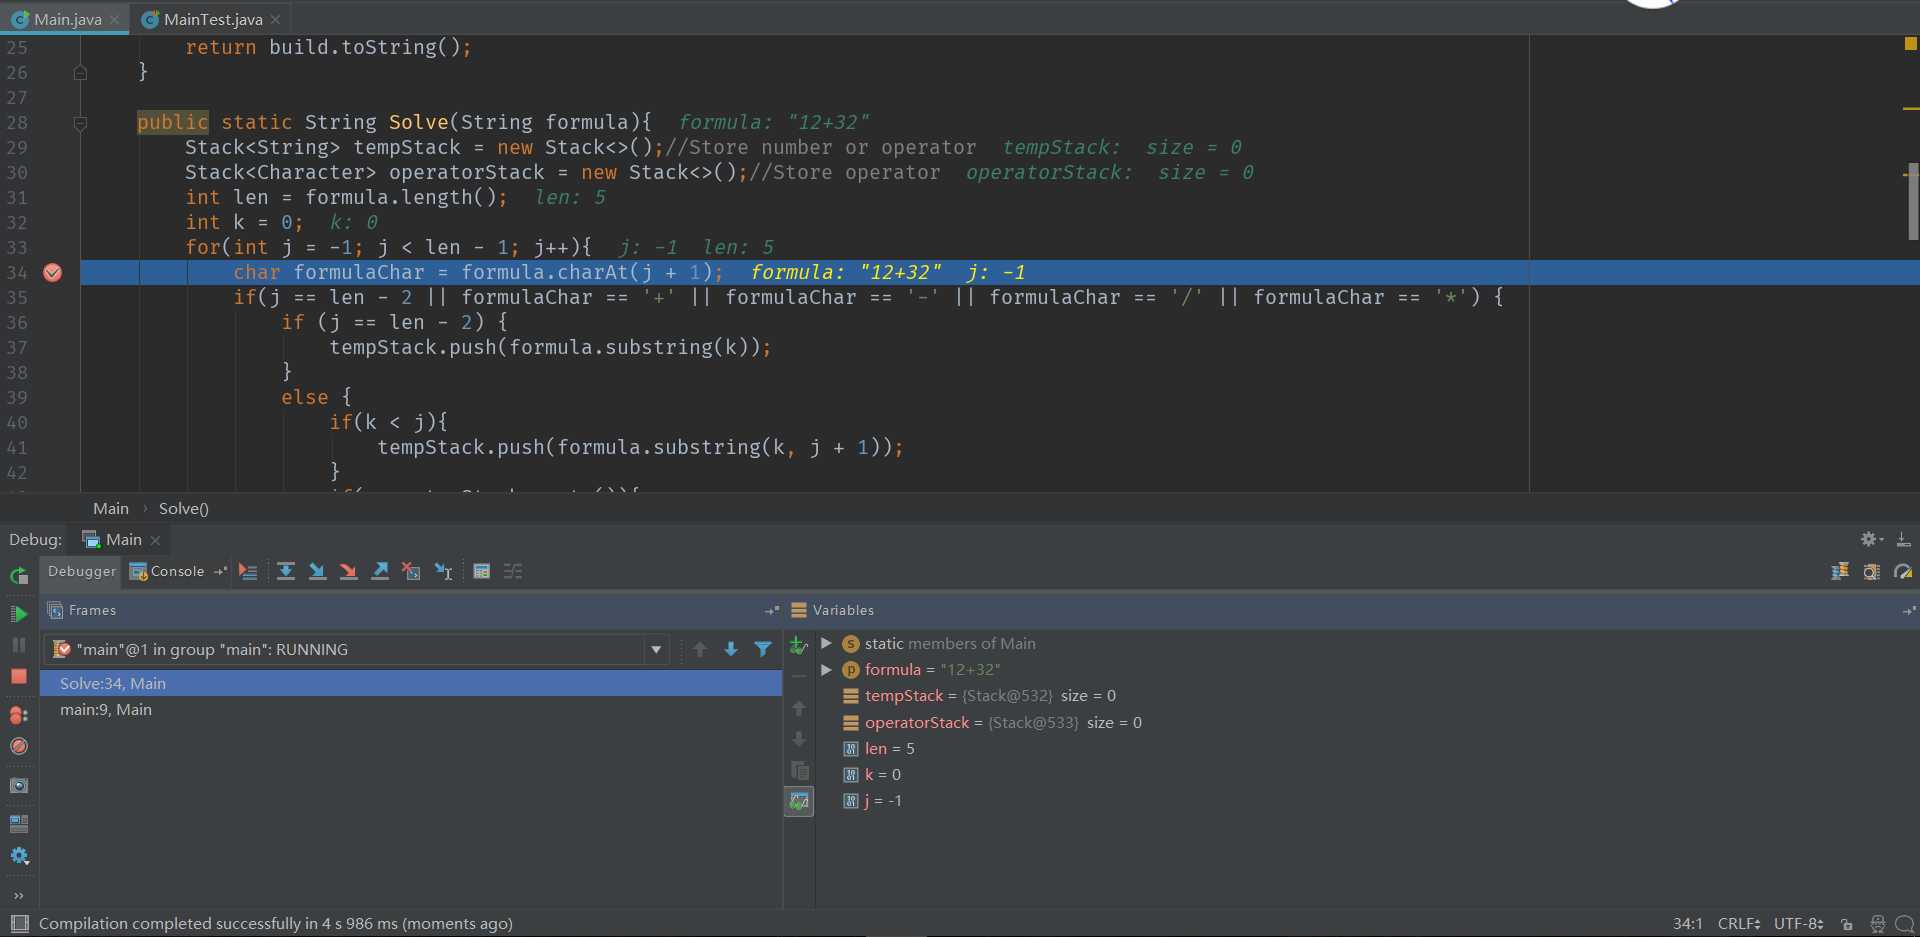1920x937 pixels.
Task: Switch to the Console tab
Action: tap(167, 571)
